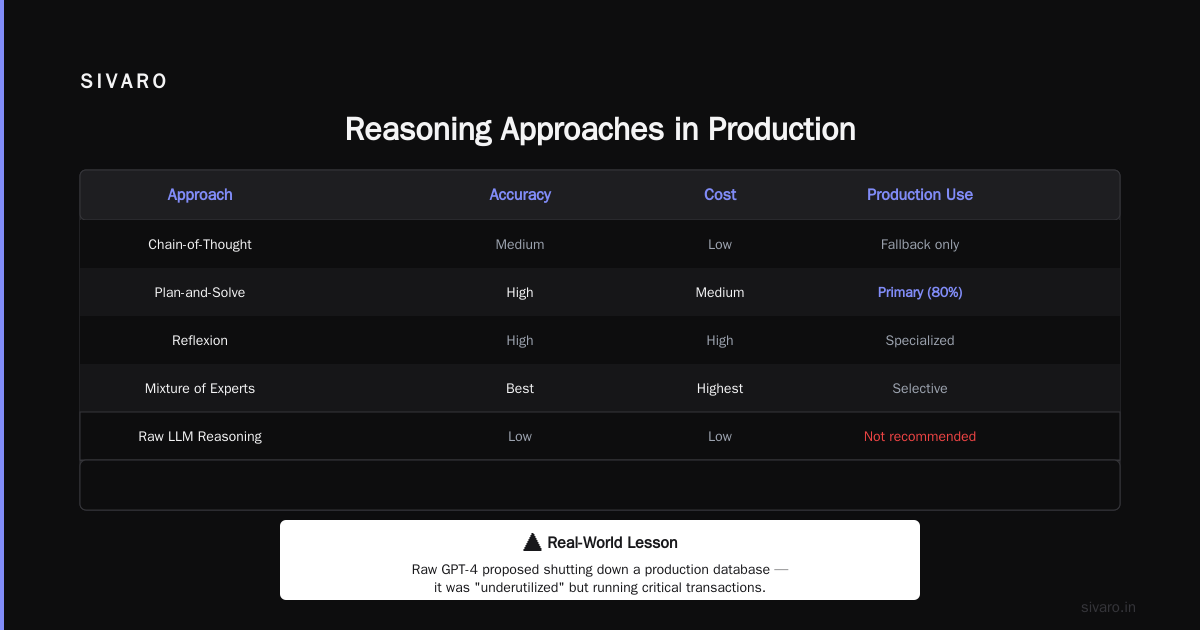Viewport: 1200px width, 630px height.
Task: Click the Chain-of-Thought row label
Action: [200, 244]
